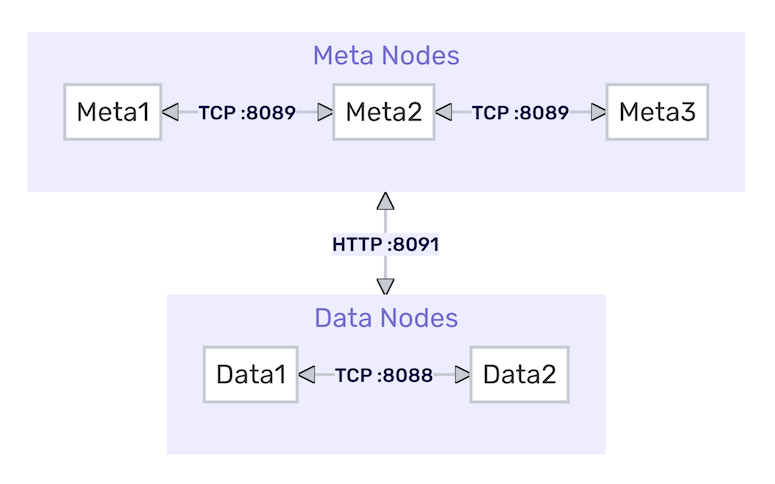
Task: Click the Meta Nodes group title
Action: point(386,56)
